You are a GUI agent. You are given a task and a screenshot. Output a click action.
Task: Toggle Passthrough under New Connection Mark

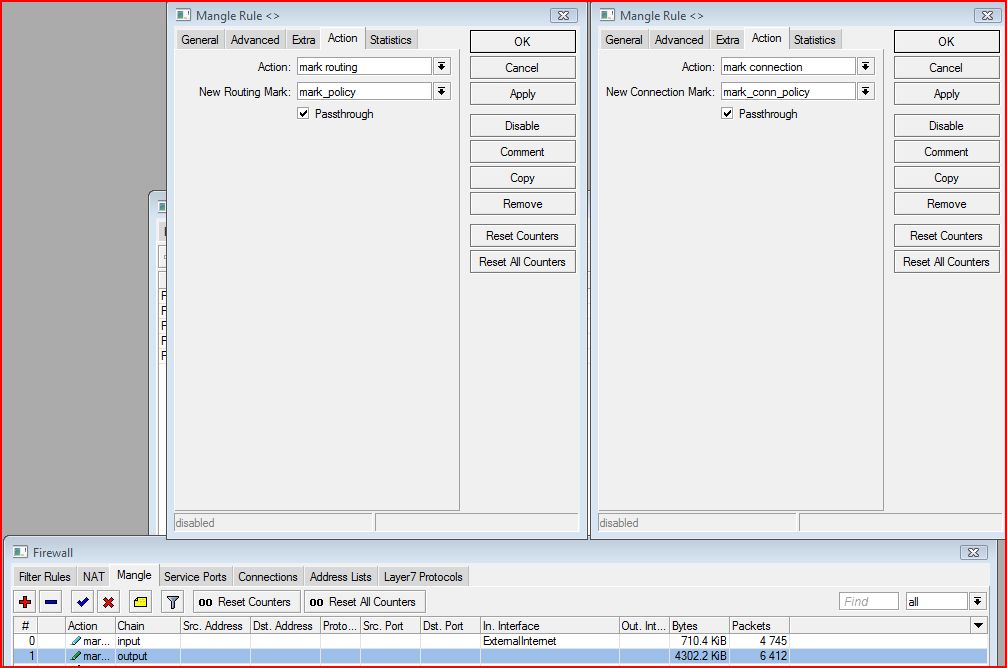click(x=728, y=114)
